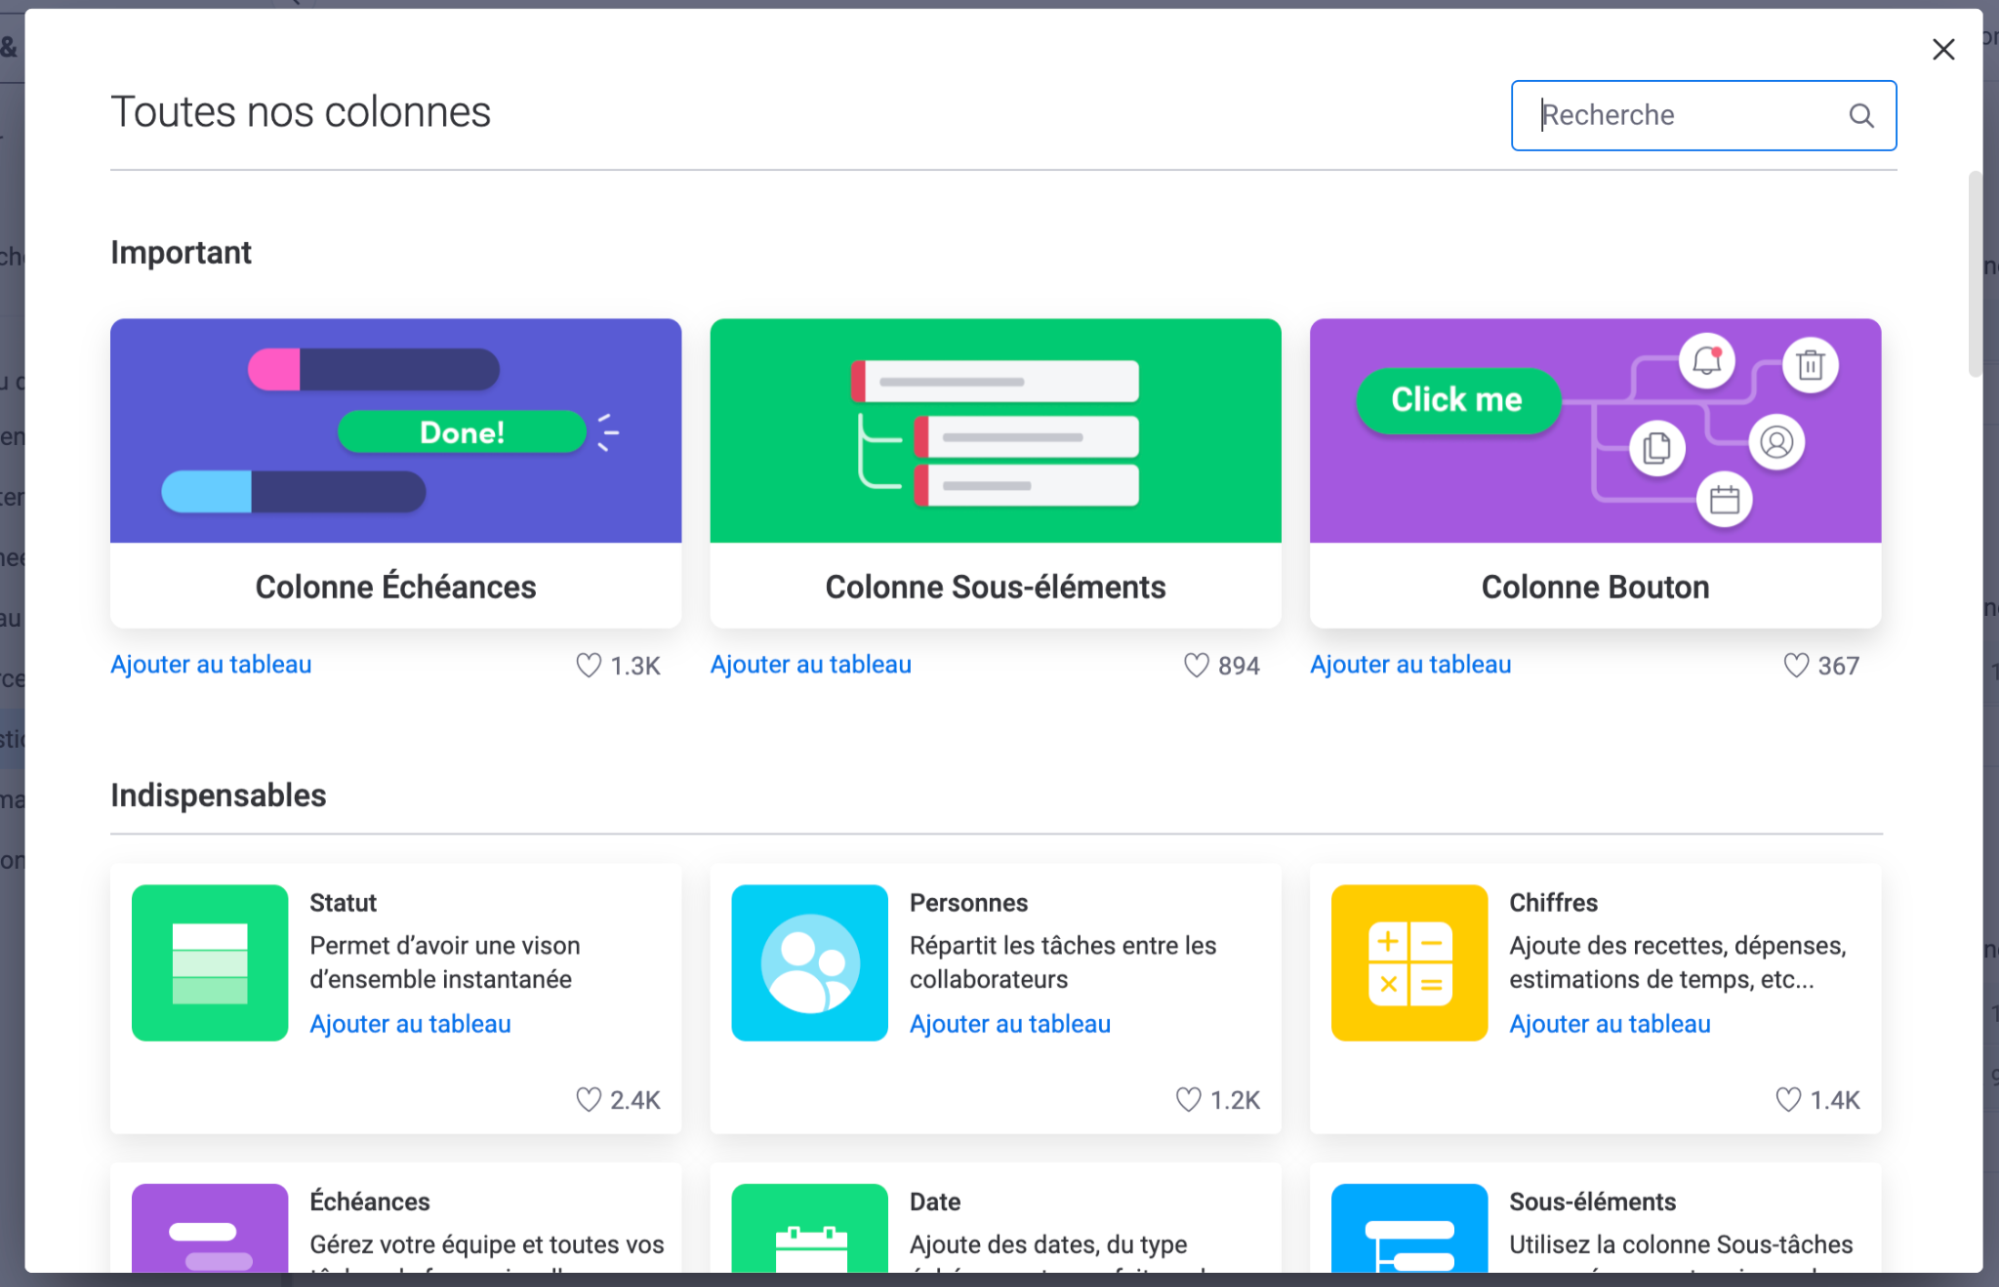The width and height of the screenshot is (1999, 1288).
Task: Click the copy icon in Bouton banner
Action: (1657, 448)
